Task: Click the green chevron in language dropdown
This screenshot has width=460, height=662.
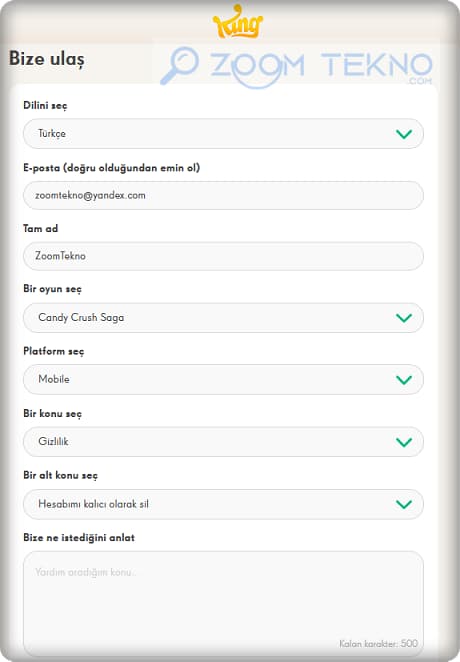Action: pyautogui.click(x=404, y=134)
